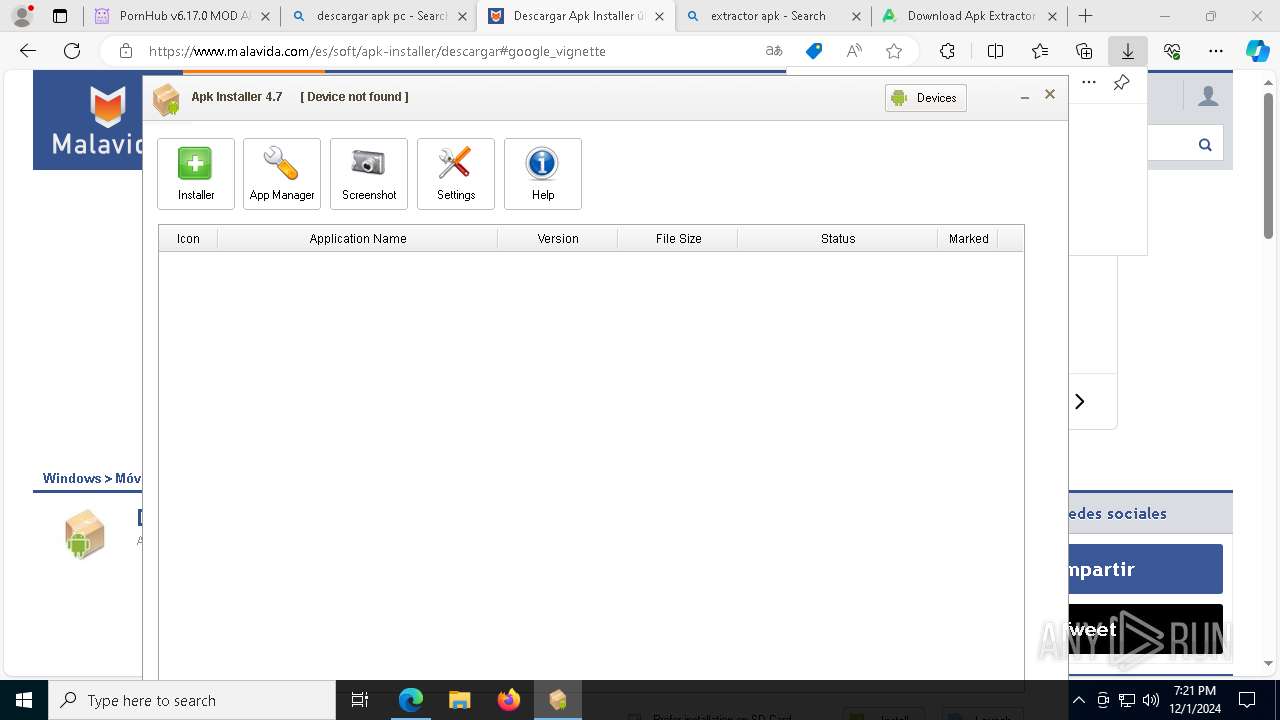View site information lock icon
1280x720 pixels.
click(x=126, y=51)
